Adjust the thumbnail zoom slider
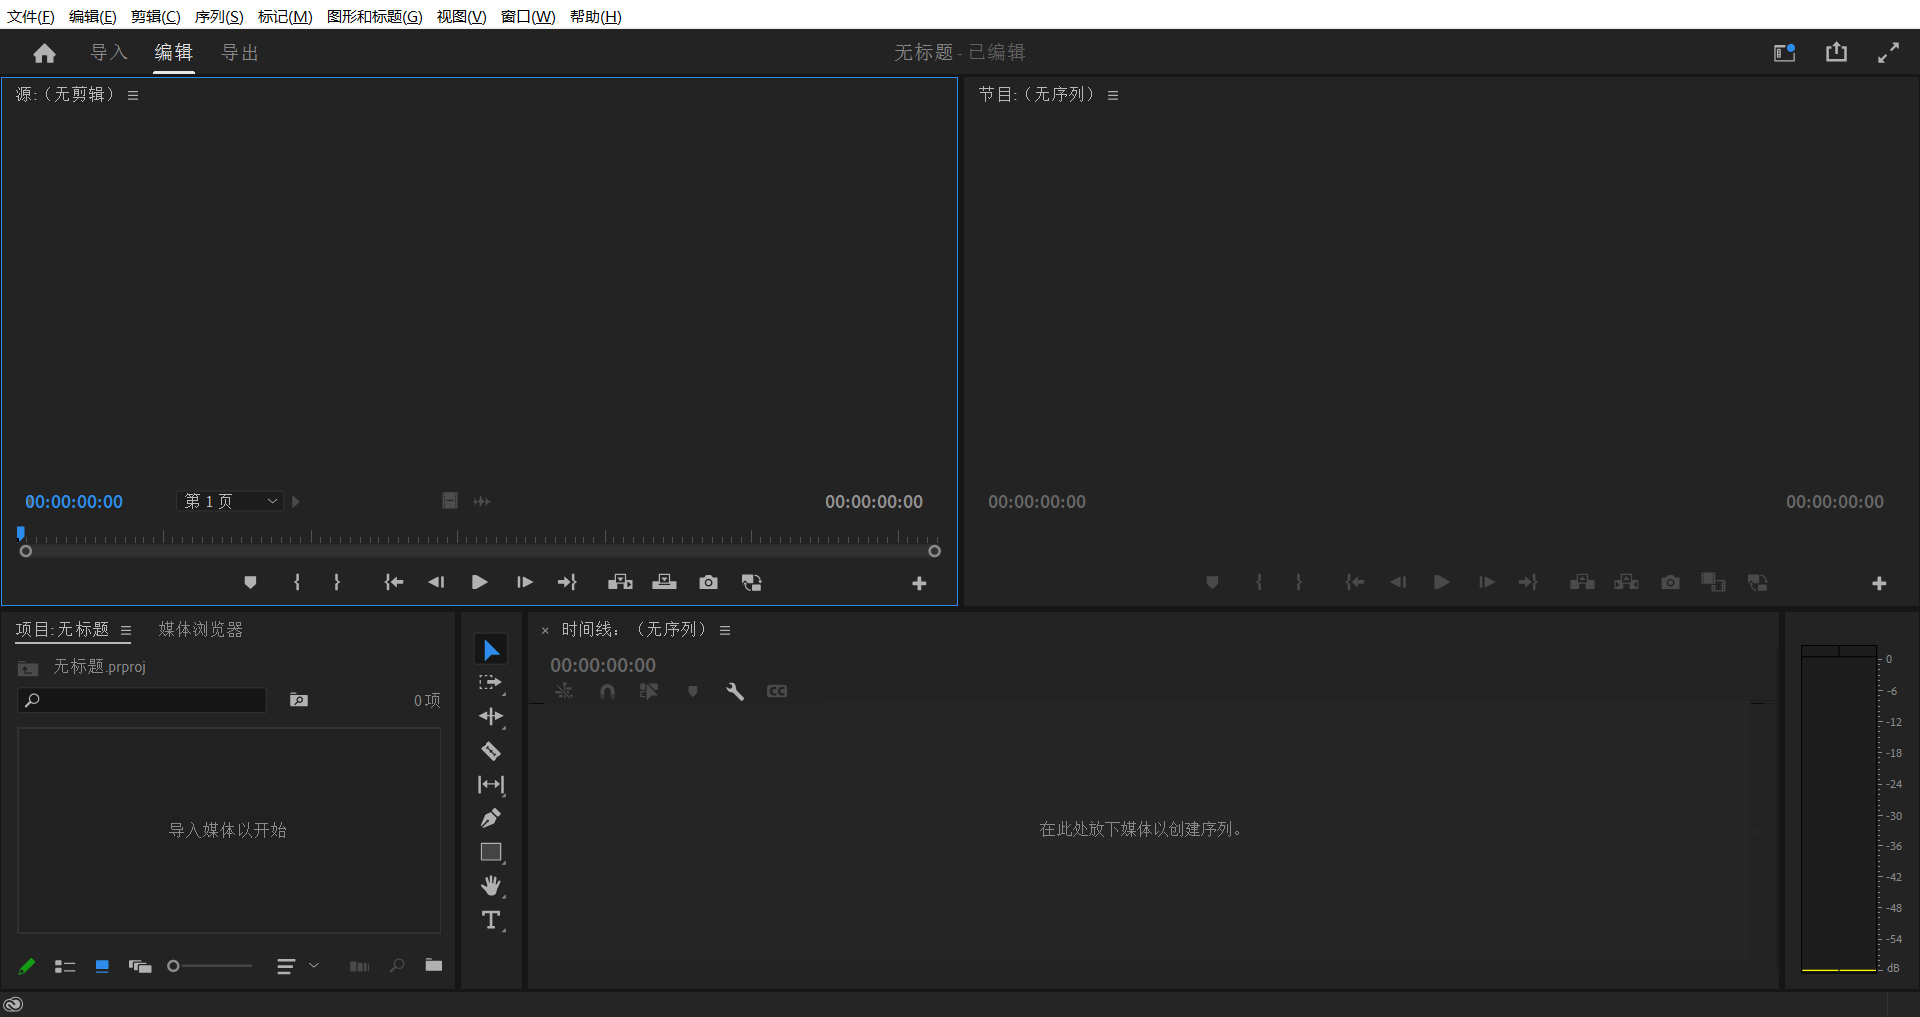 click(x=209, y=966)
